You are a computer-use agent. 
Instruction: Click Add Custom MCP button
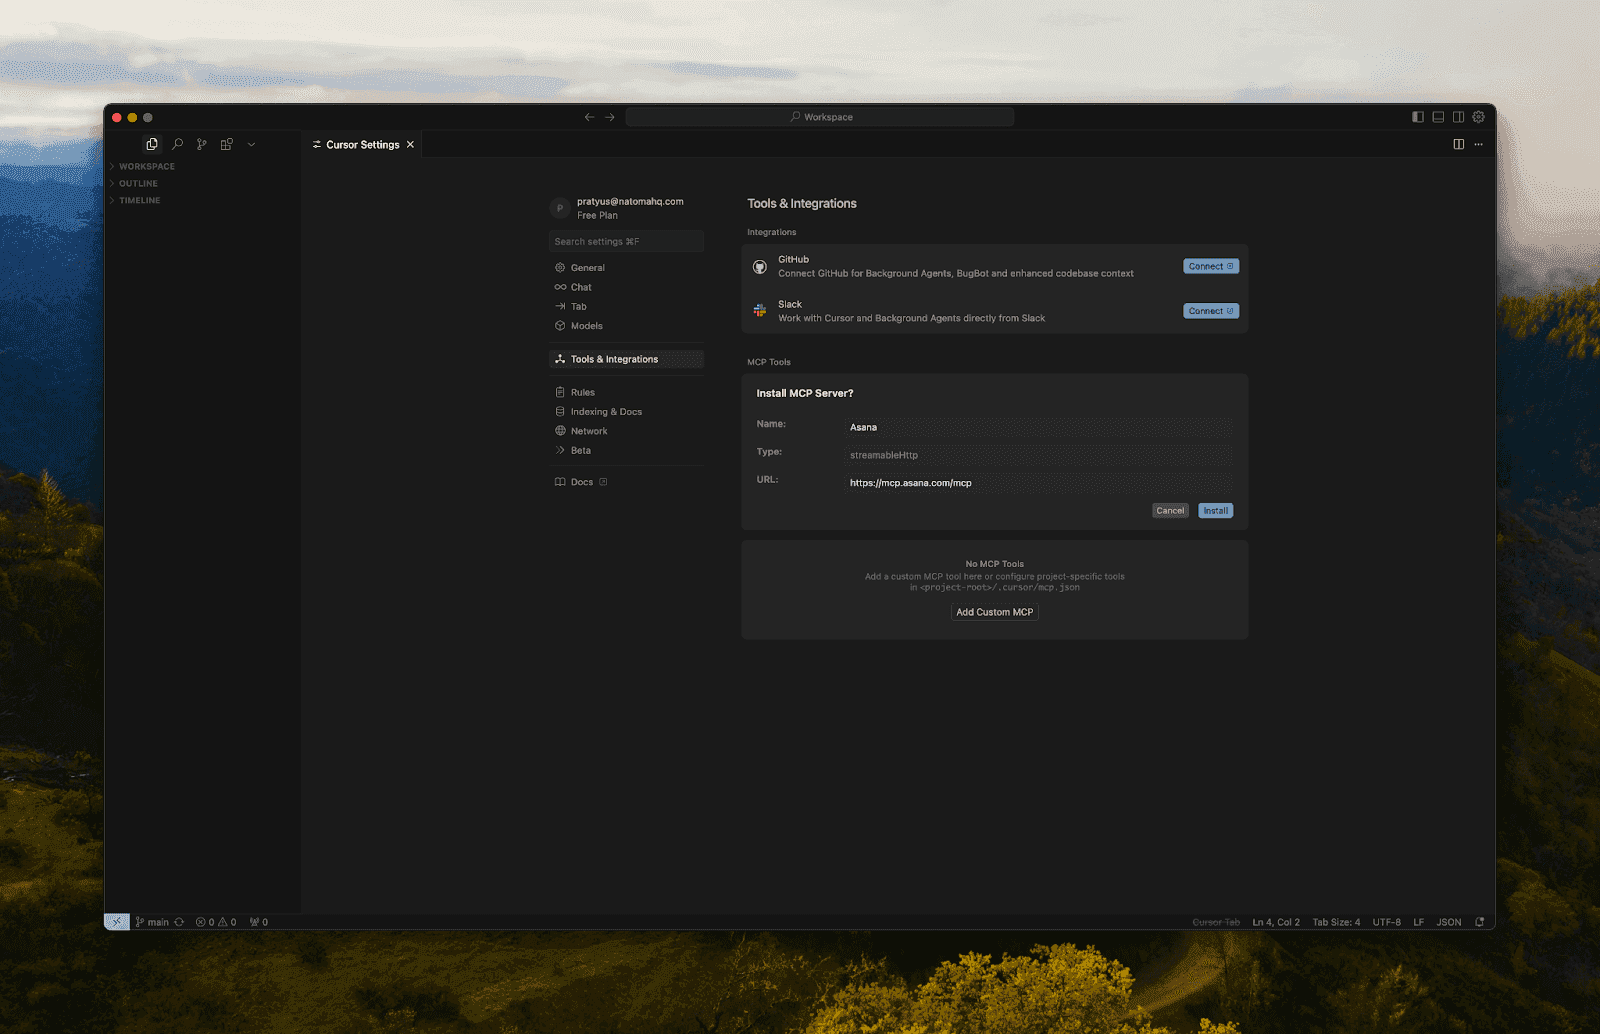tap(994, 612)
